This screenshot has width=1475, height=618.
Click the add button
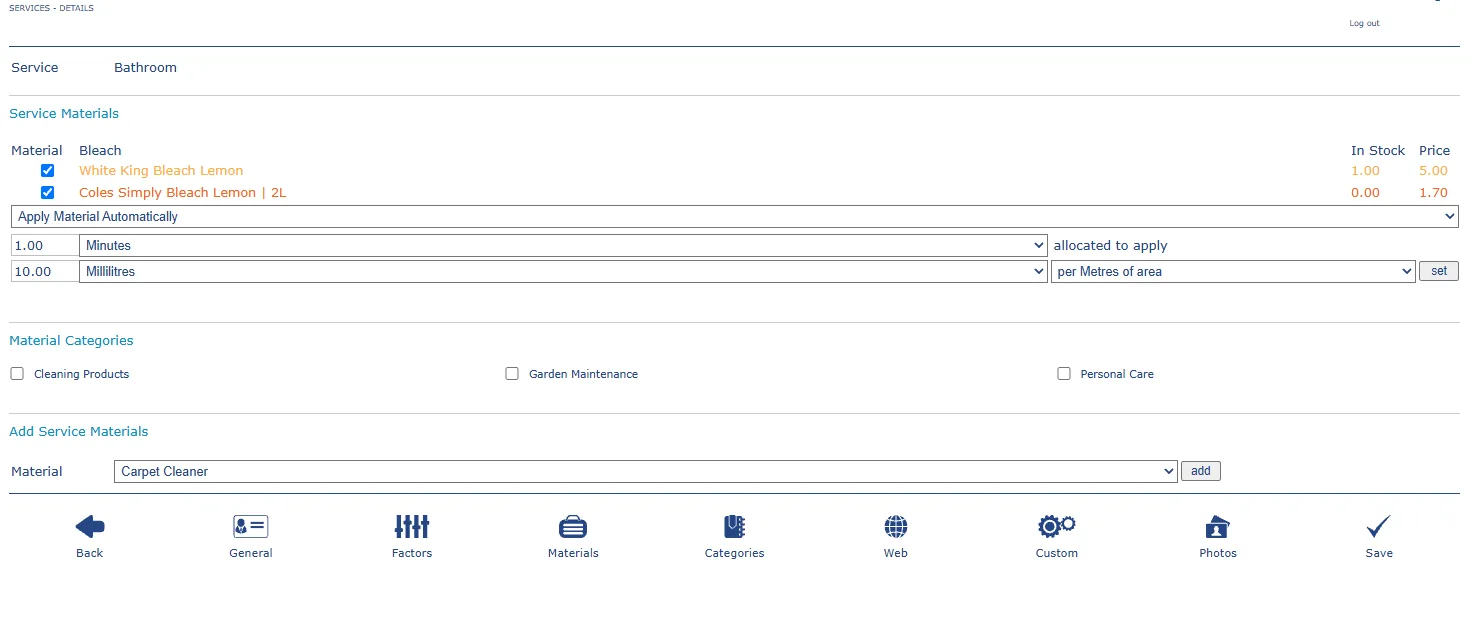coord(1201,471)
